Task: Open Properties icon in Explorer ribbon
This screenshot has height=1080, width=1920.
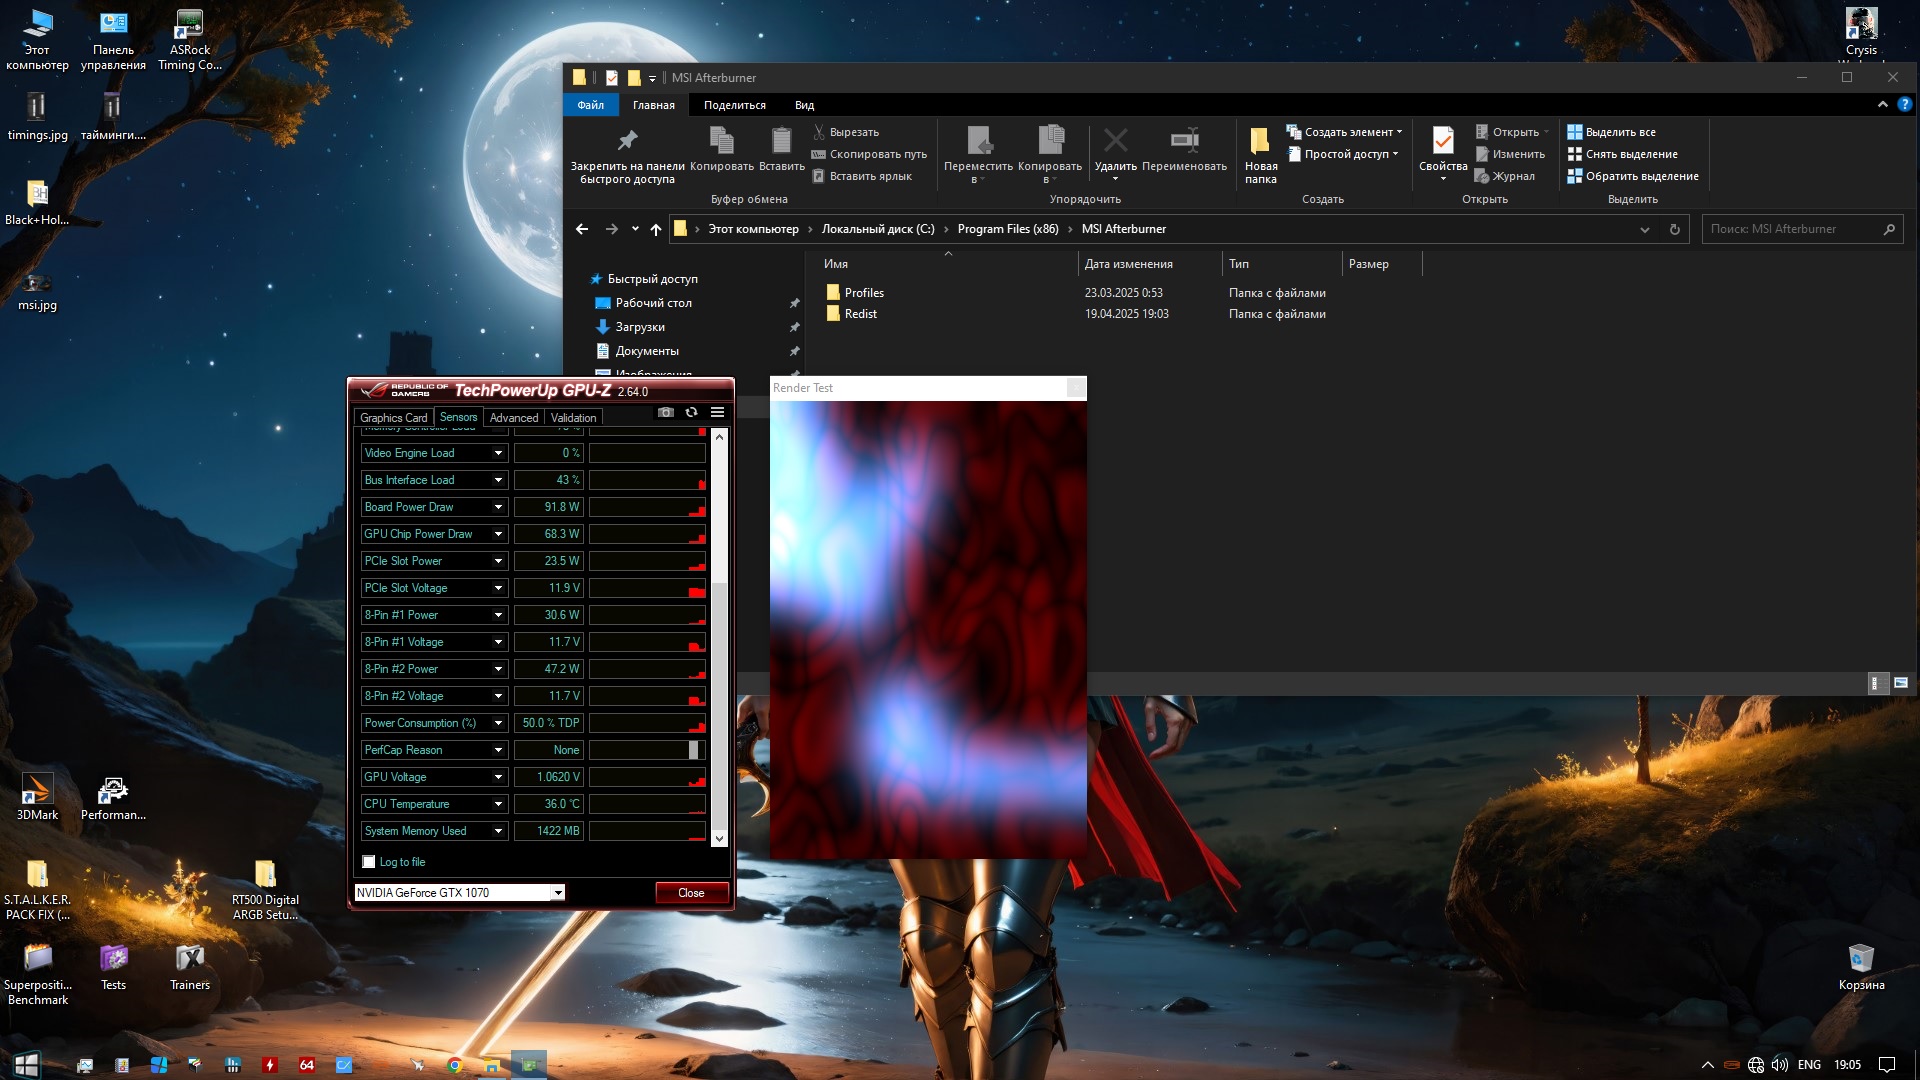Action: [x=1443, y=140]
